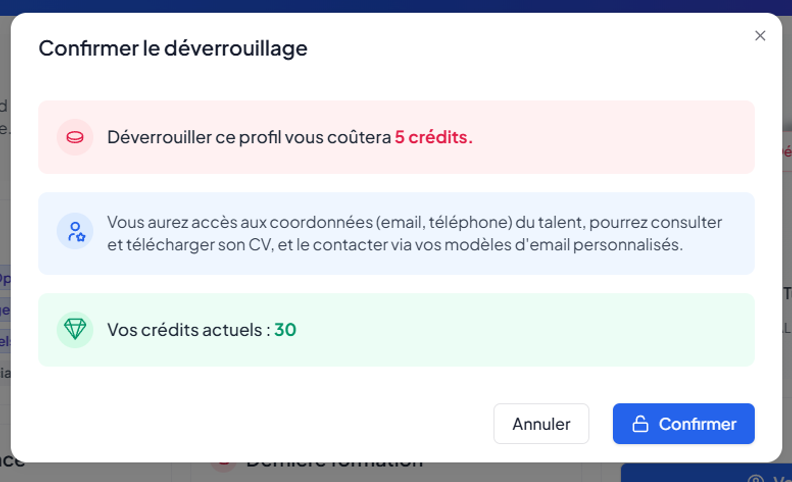Viewport: 792px width, 482px height.
Task: Confirm unlocking with the Confirmer button
Action: [x=684, y=424]
